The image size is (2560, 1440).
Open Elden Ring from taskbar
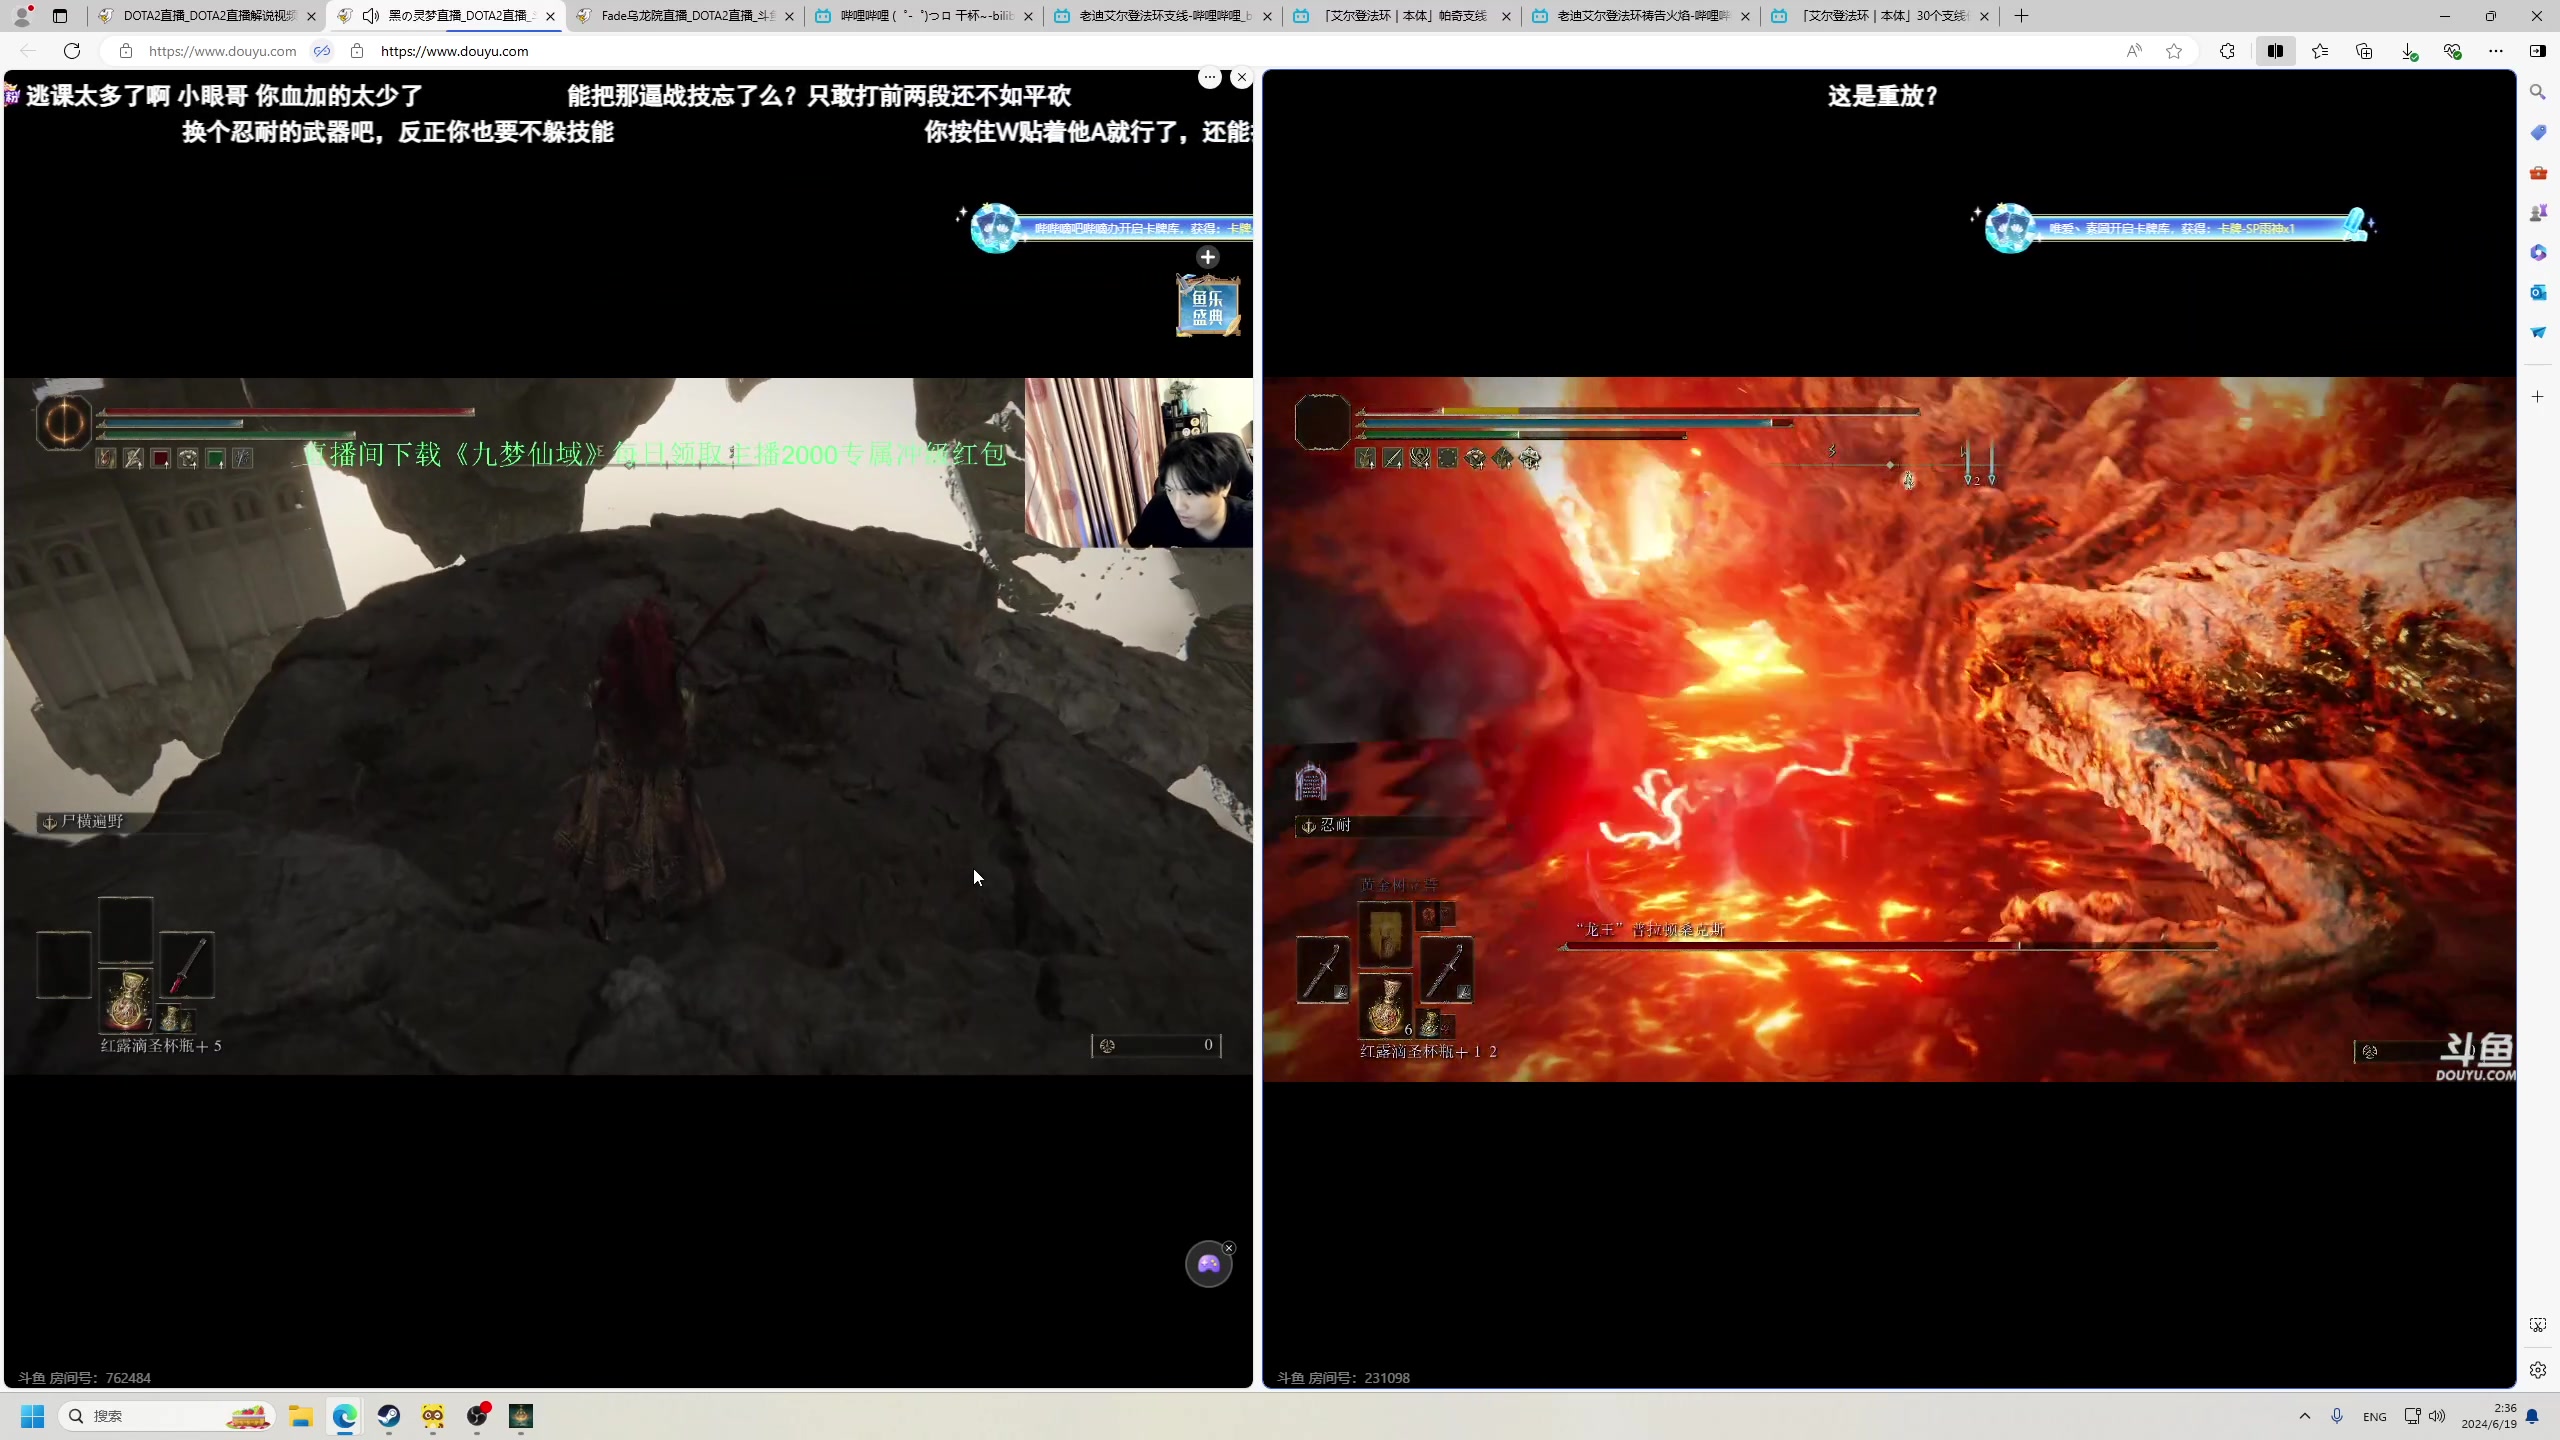521,1416
